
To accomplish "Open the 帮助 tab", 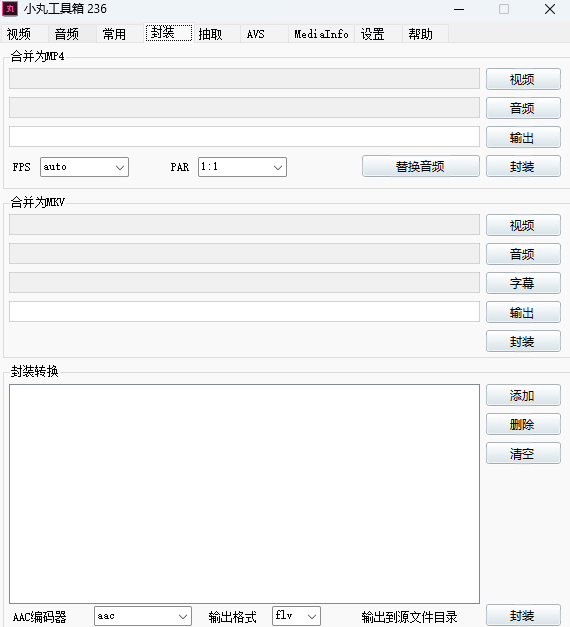I will coord(420,34).
